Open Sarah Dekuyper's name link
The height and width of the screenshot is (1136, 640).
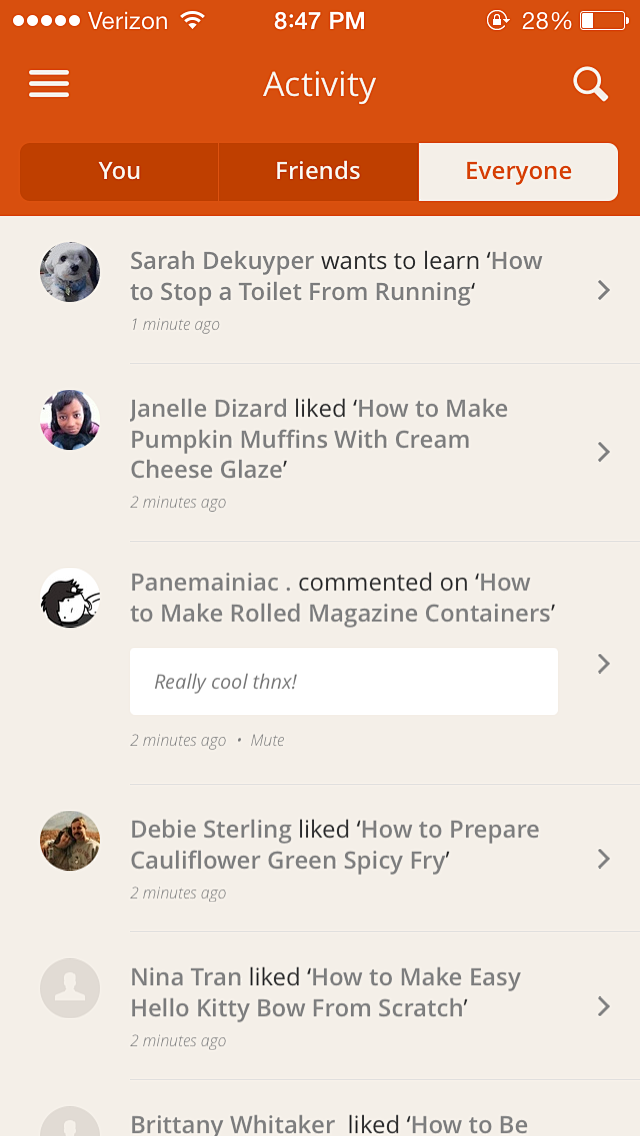(222, 261)
